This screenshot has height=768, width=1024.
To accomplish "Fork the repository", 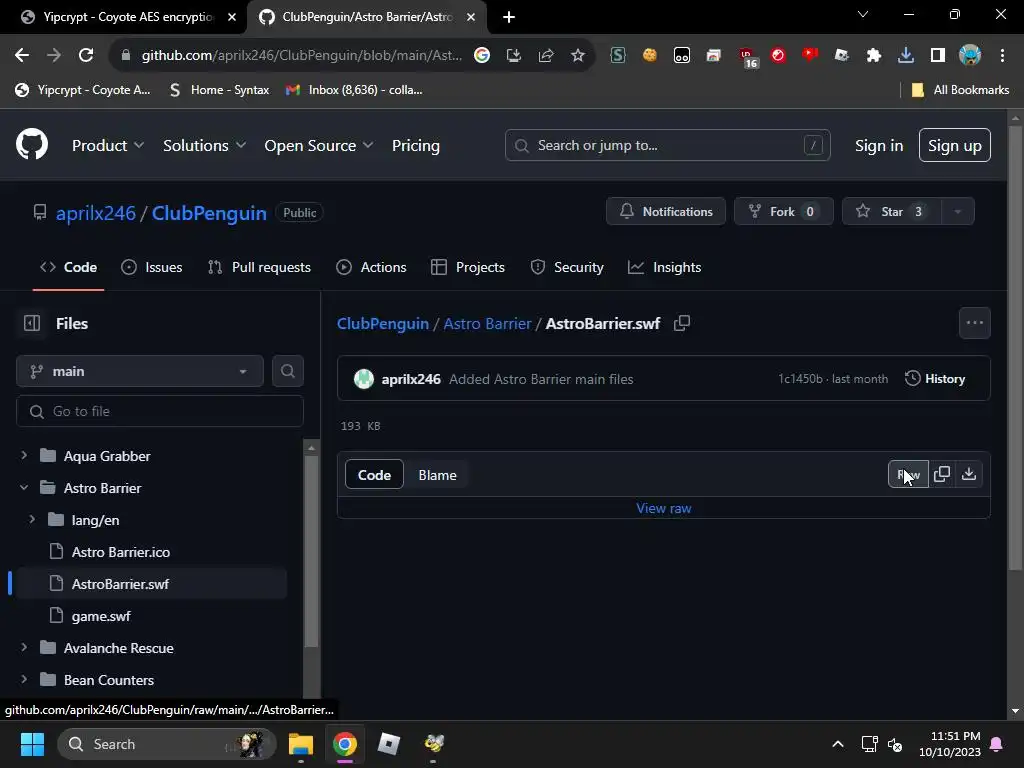I will click(784, 212).
